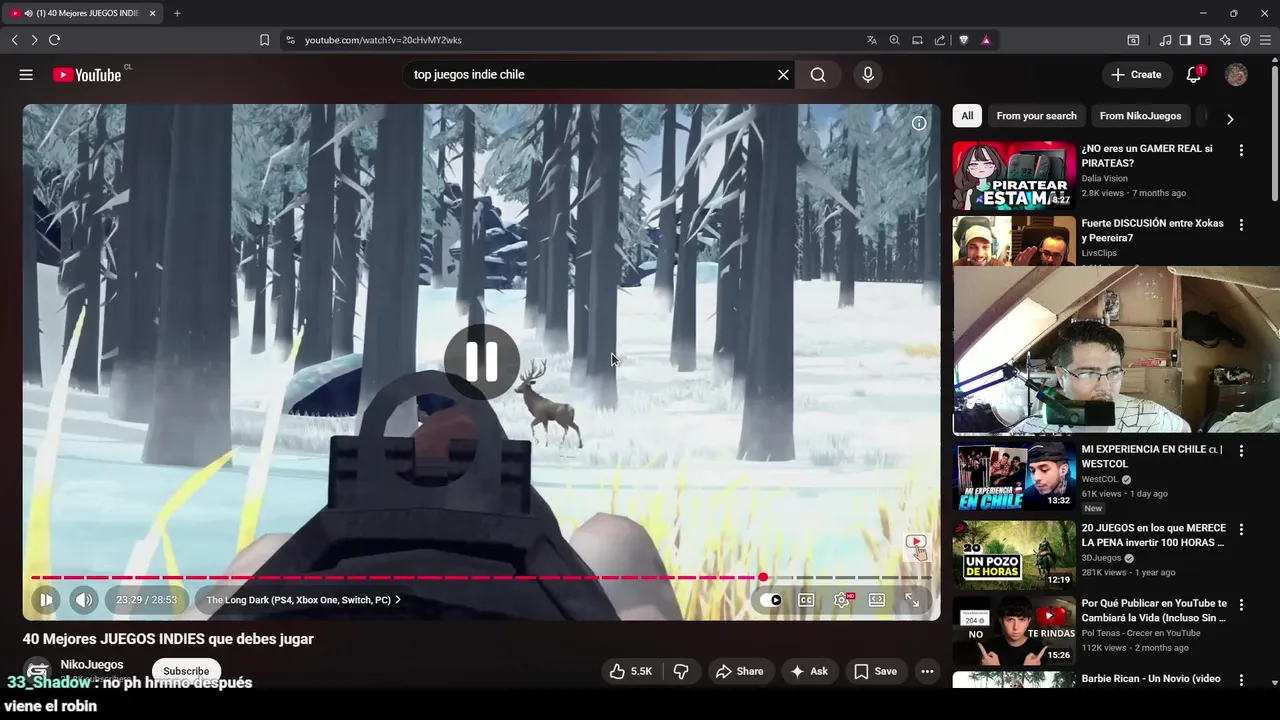Go to YouTube home via logo

coord(88,75)
